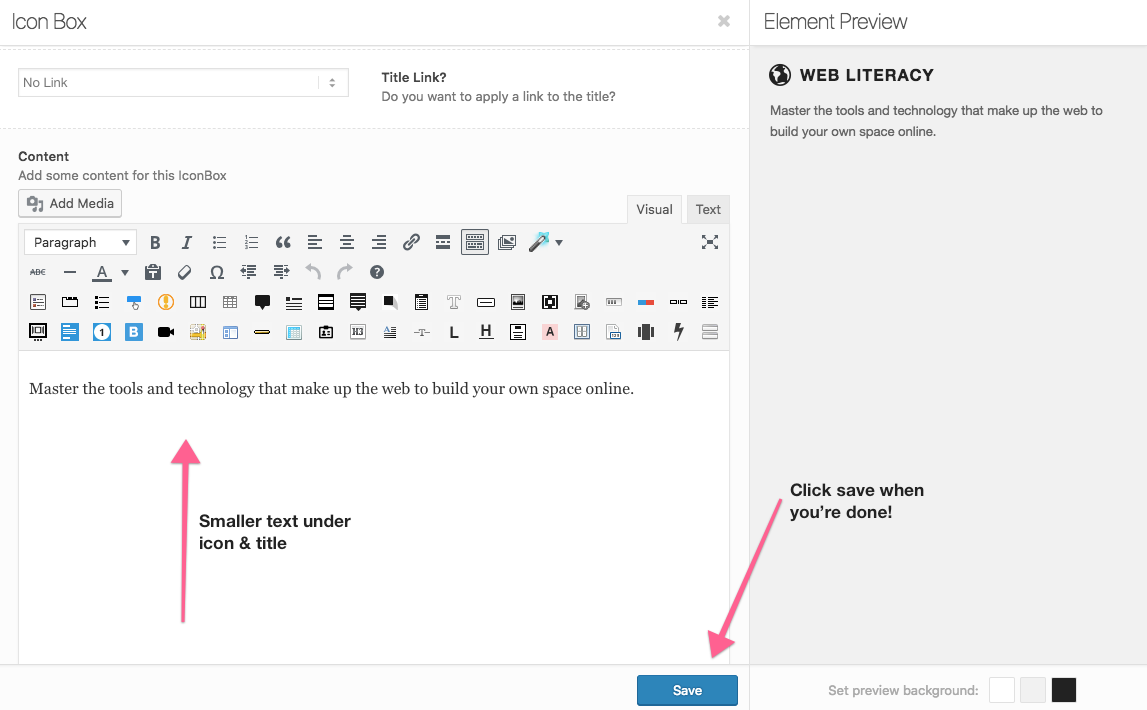Image resolution: width=1147 pixels, height=710 pixels.
Task: Set preview background to black swatch
Action: point(1064,690)
